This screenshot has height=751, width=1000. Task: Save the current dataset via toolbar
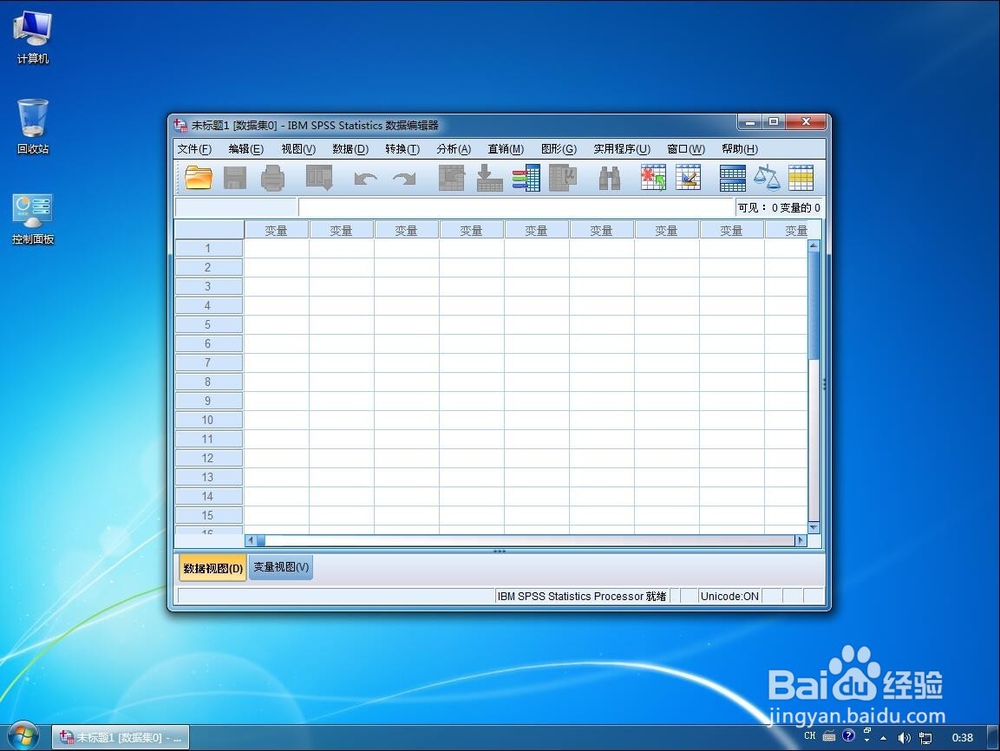234,177
